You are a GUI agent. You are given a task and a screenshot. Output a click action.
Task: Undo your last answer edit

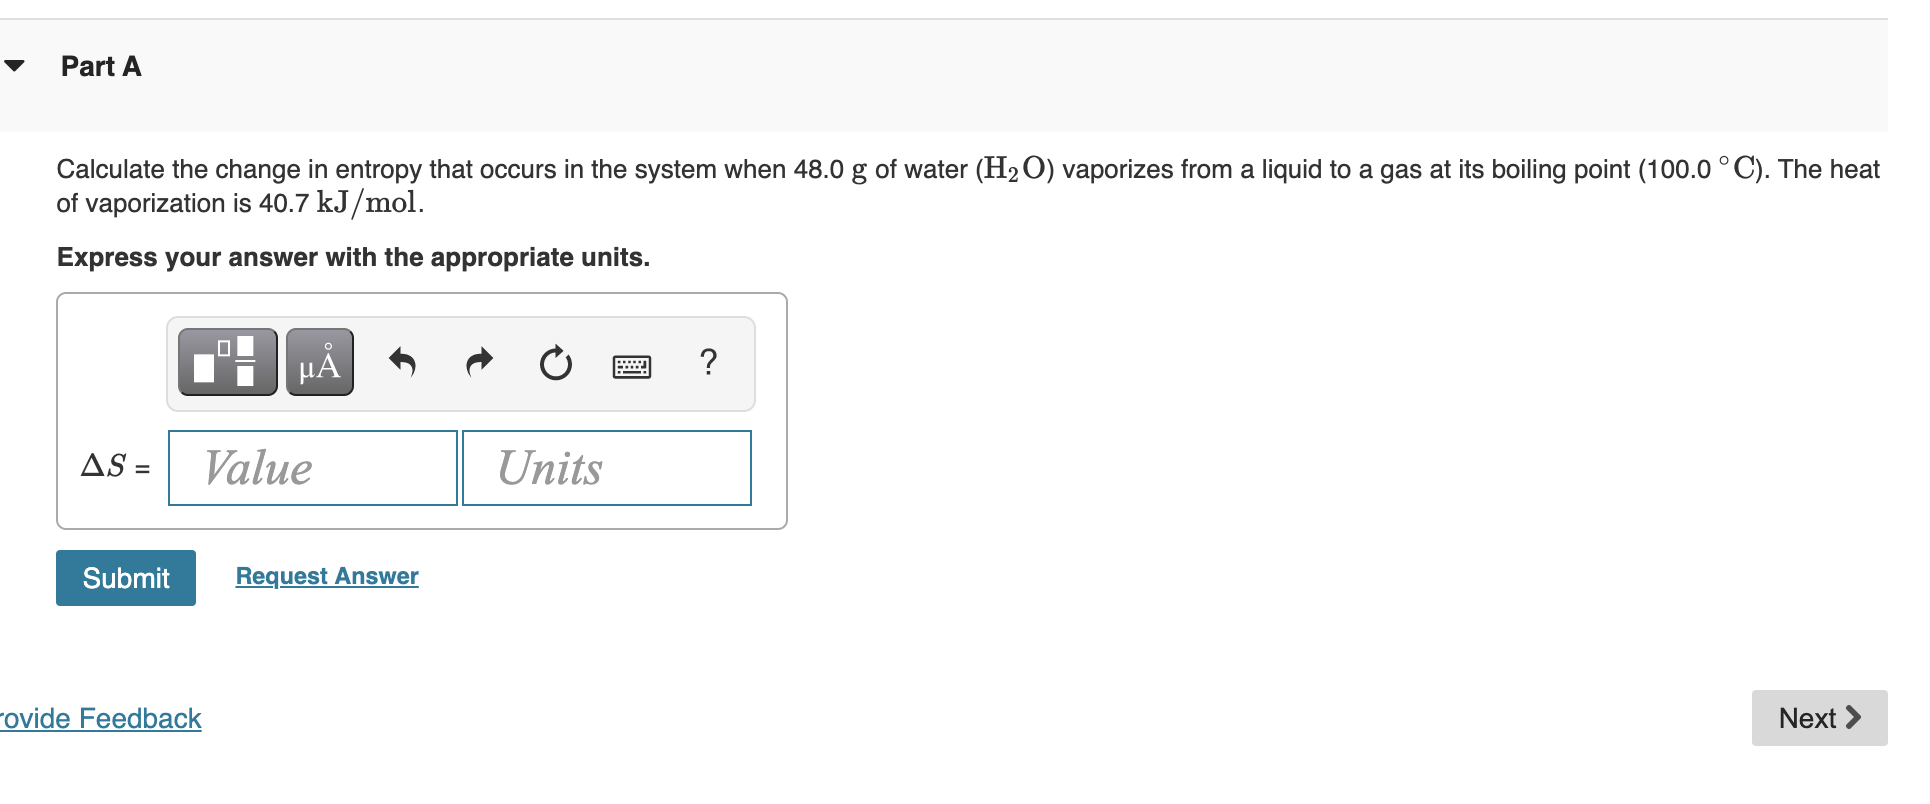coord(402,363)
